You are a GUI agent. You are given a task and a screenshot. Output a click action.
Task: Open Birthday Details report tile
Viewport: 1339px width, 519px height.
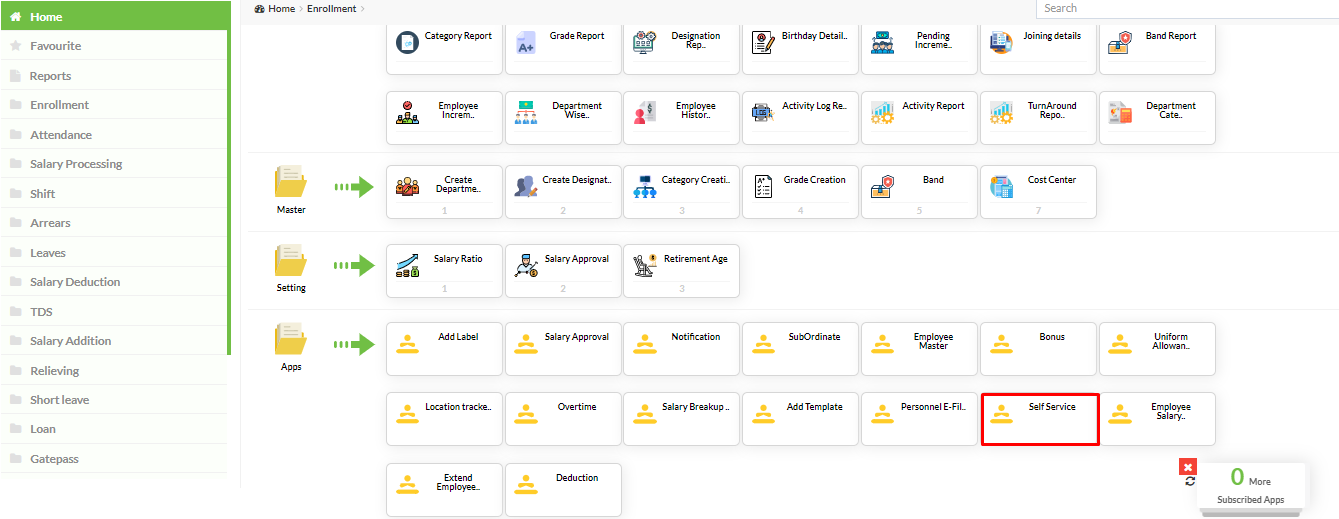pyautogui.click(x=800, y=47)
